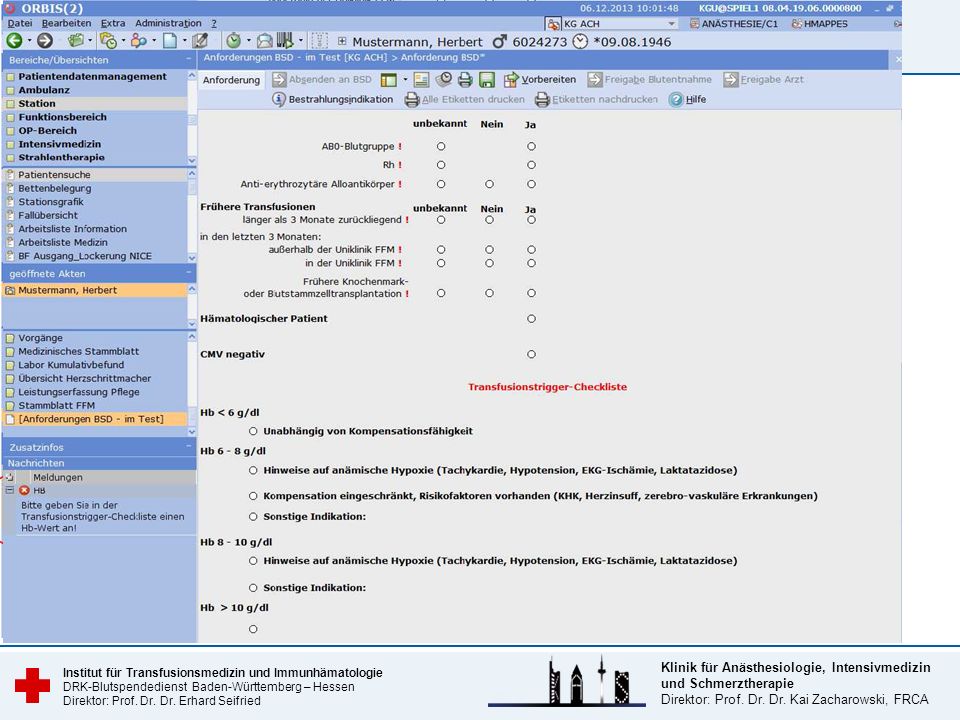Set Anti-erythrozytäre Alloantikörper to Nein

coord(489,184)
